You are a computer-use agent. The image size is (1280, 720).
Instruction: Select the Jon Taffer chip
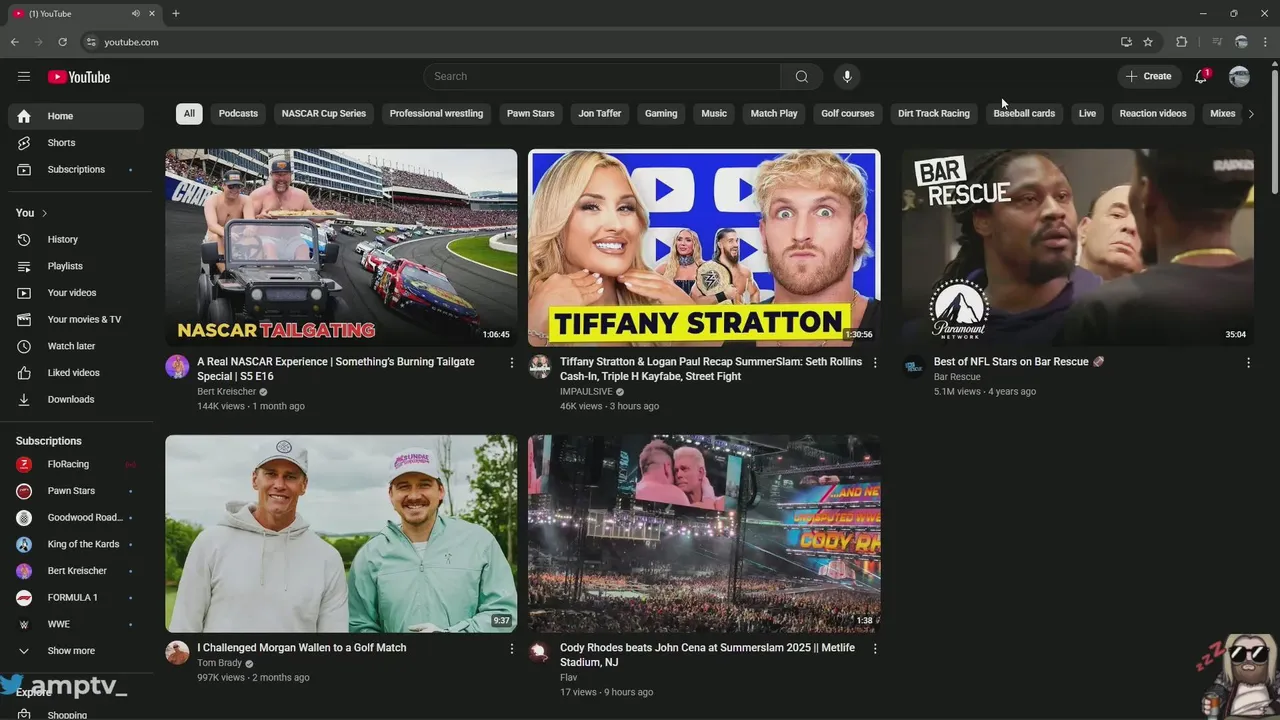(600, 114)
